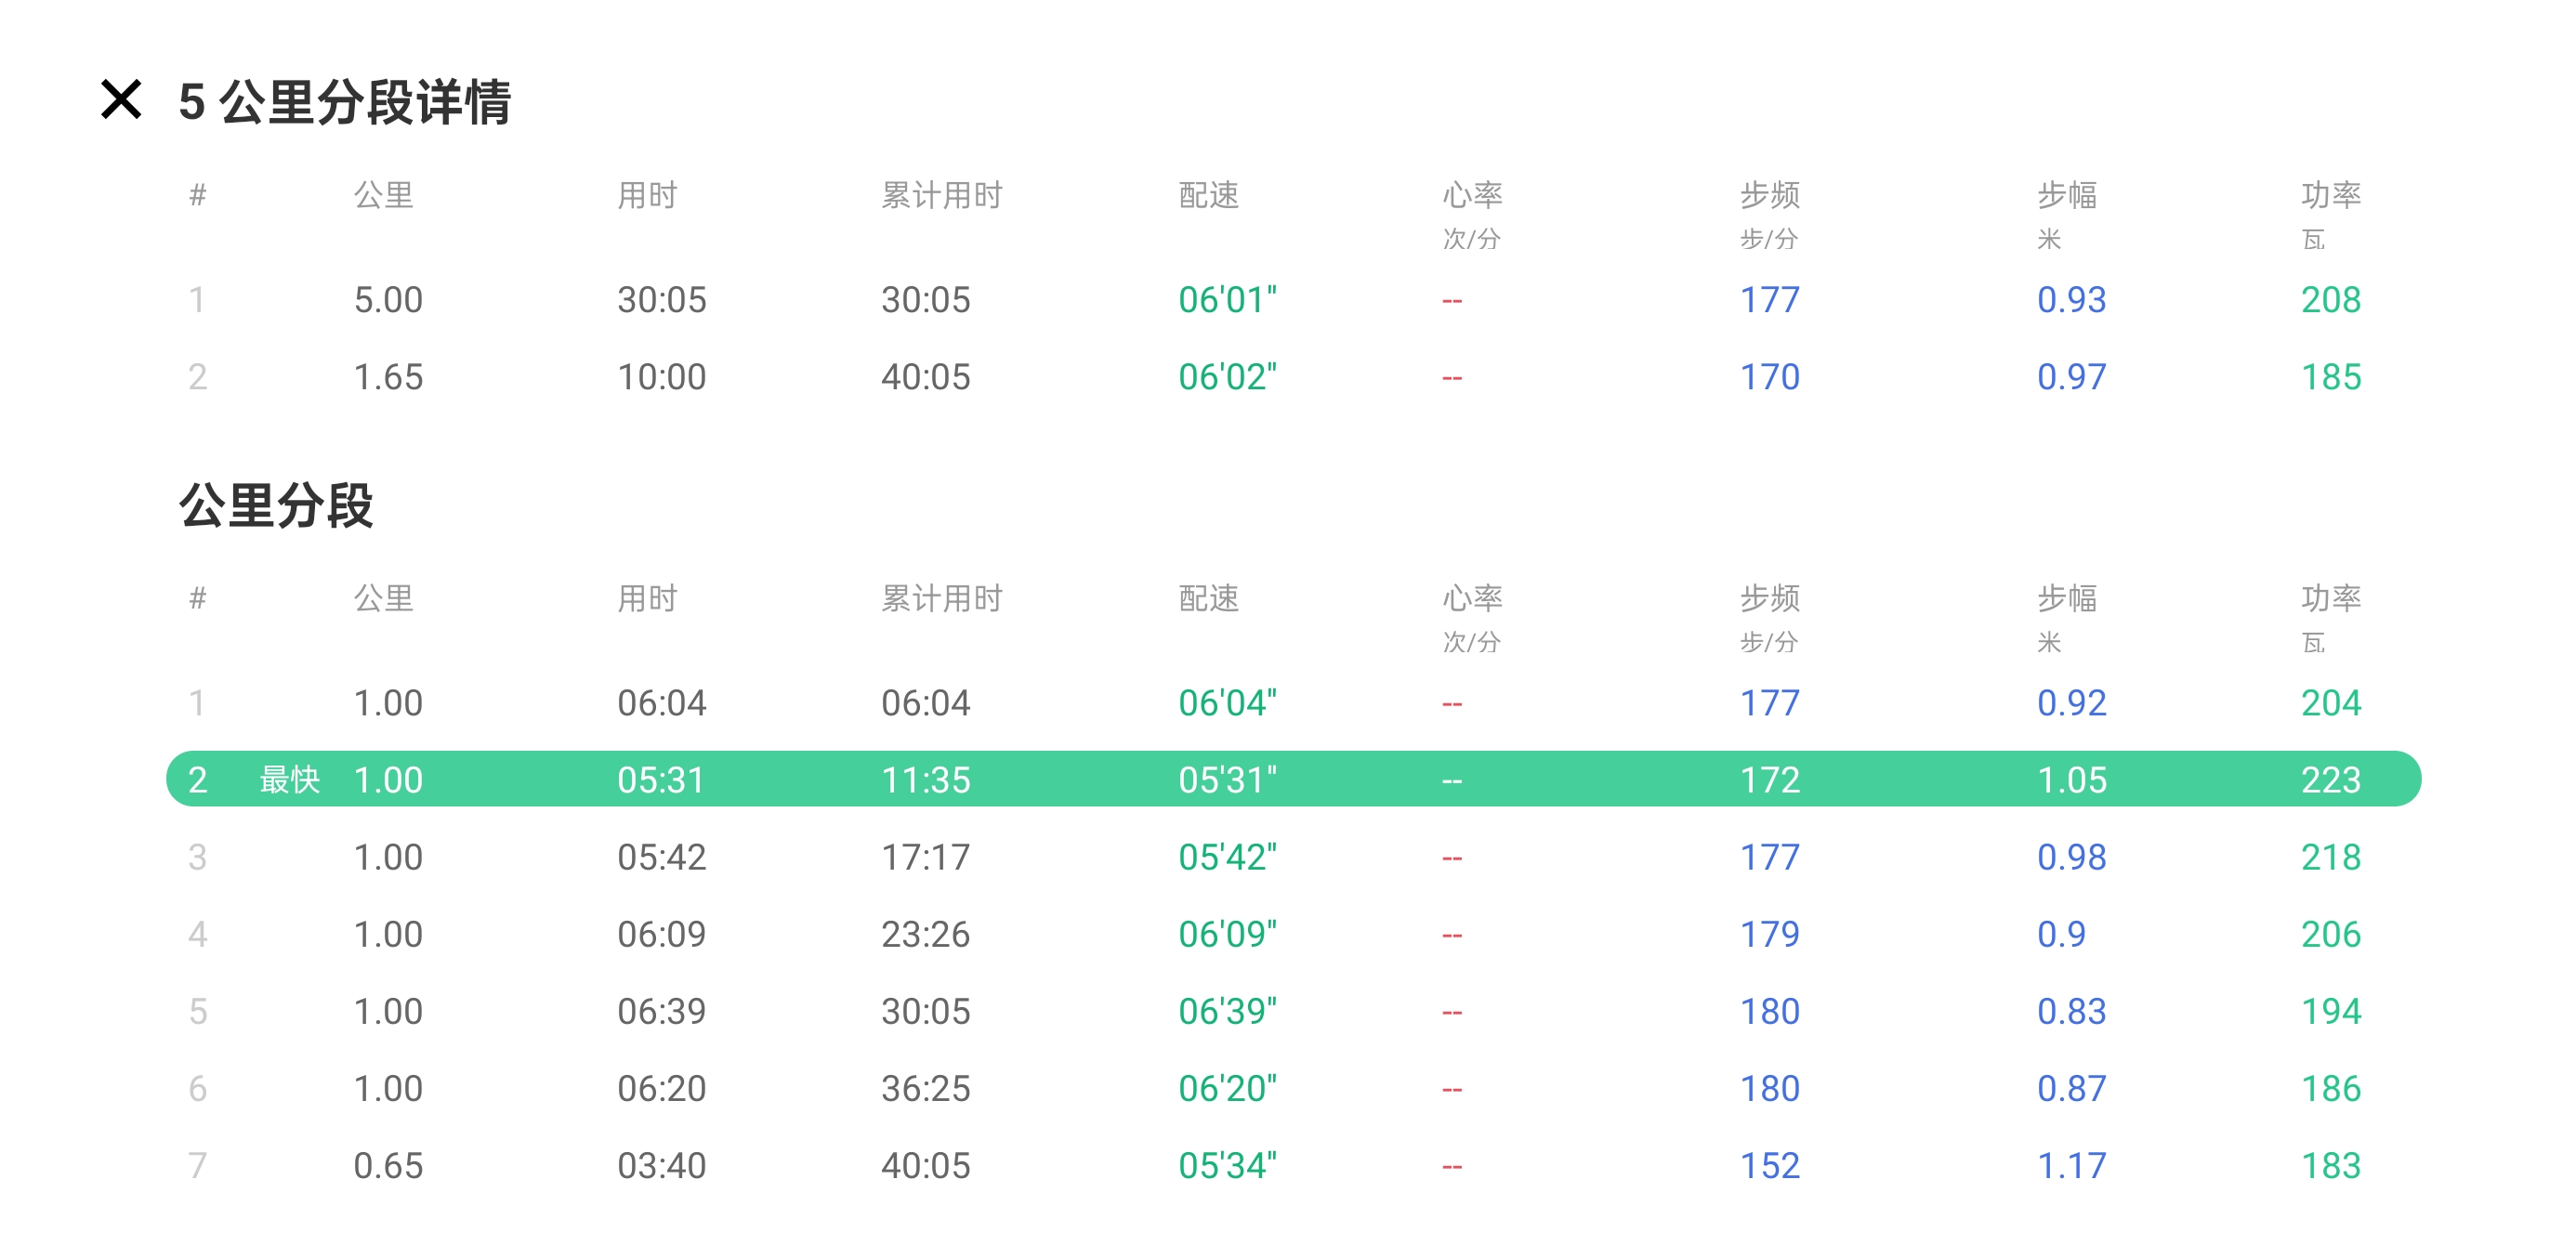Click the 公里分段 section heading
Screen dimensions: 2576x1258
[276, 505]
